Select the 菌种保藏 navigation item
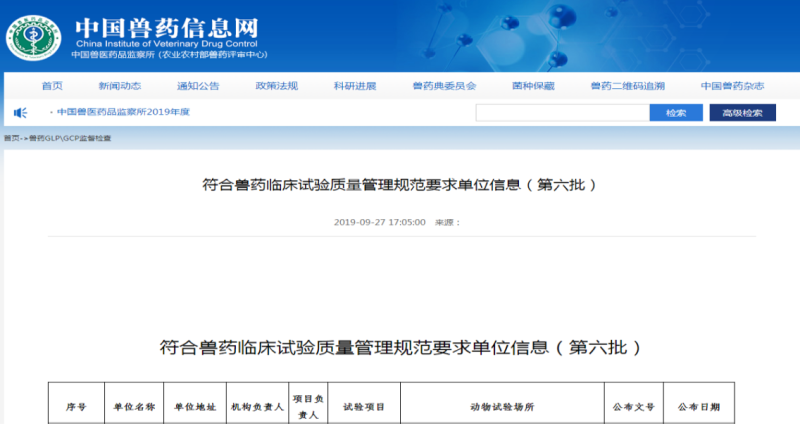Screen dimensions: 800x426 point(533,86)
